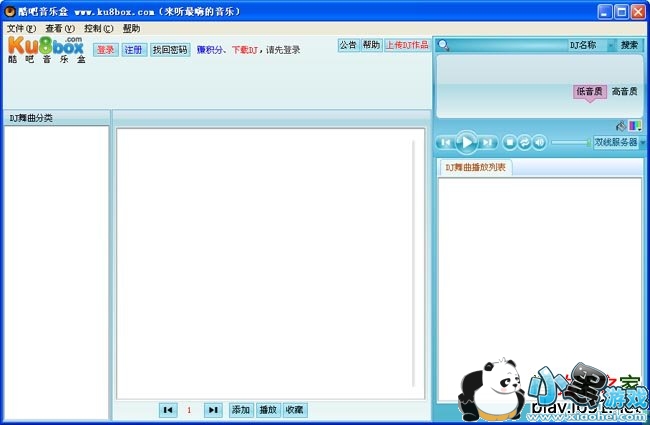Stop playback with the stop icon
This screenshot has width=650, height=425.
(510, 143)
